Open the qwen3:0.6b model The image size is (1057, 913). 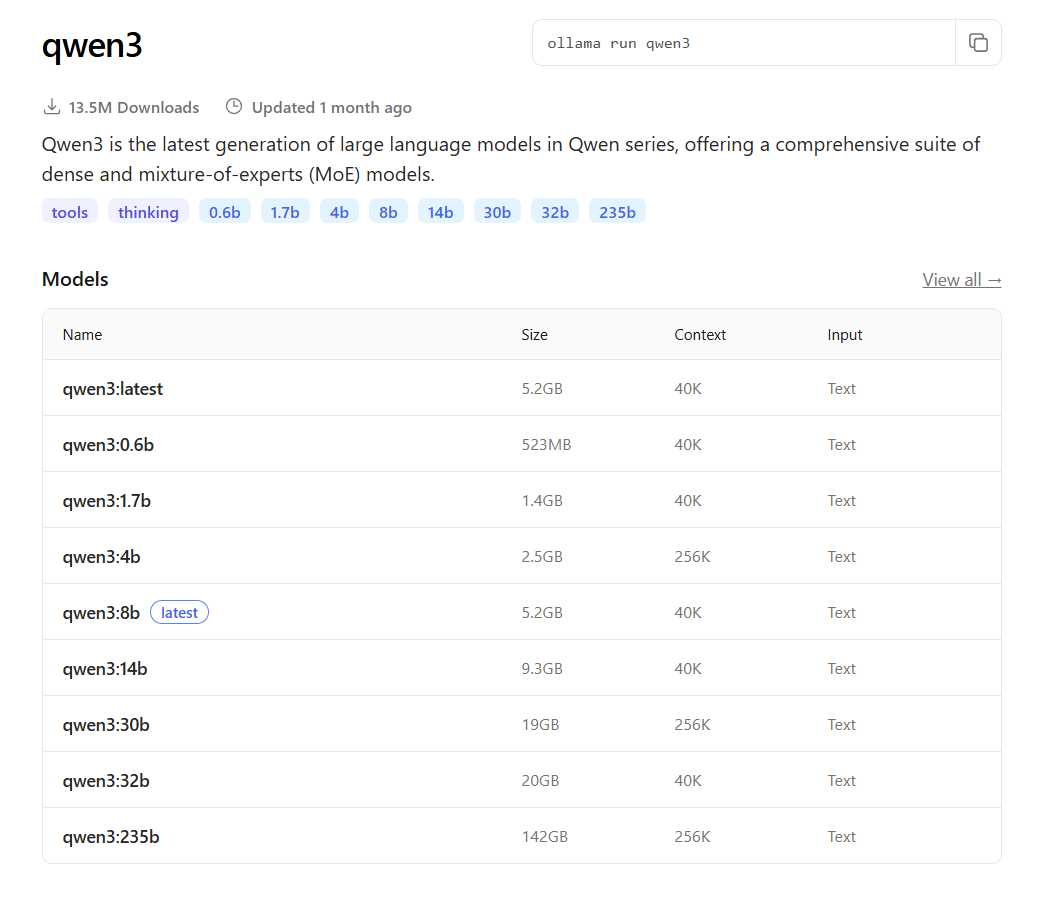108,445
